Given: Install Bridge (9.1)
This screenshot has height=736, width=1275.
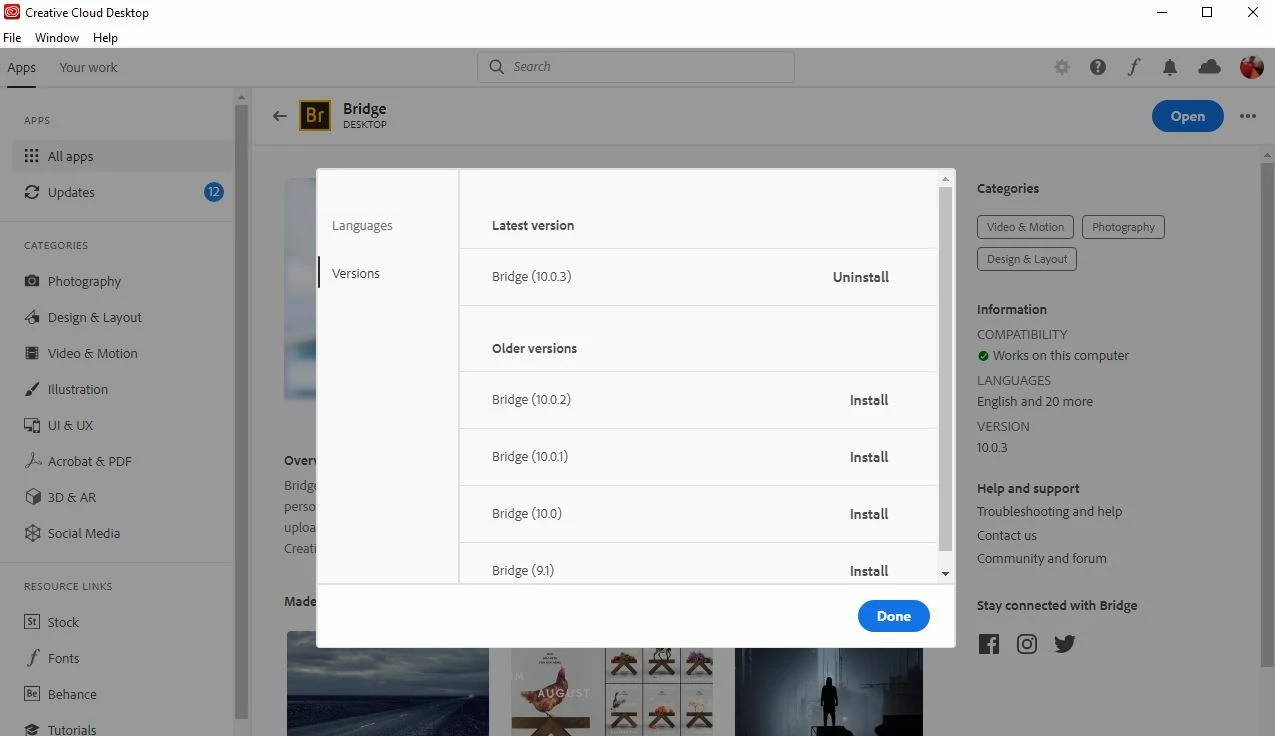Looking at the screenshot, I should (x=869, y=571).
